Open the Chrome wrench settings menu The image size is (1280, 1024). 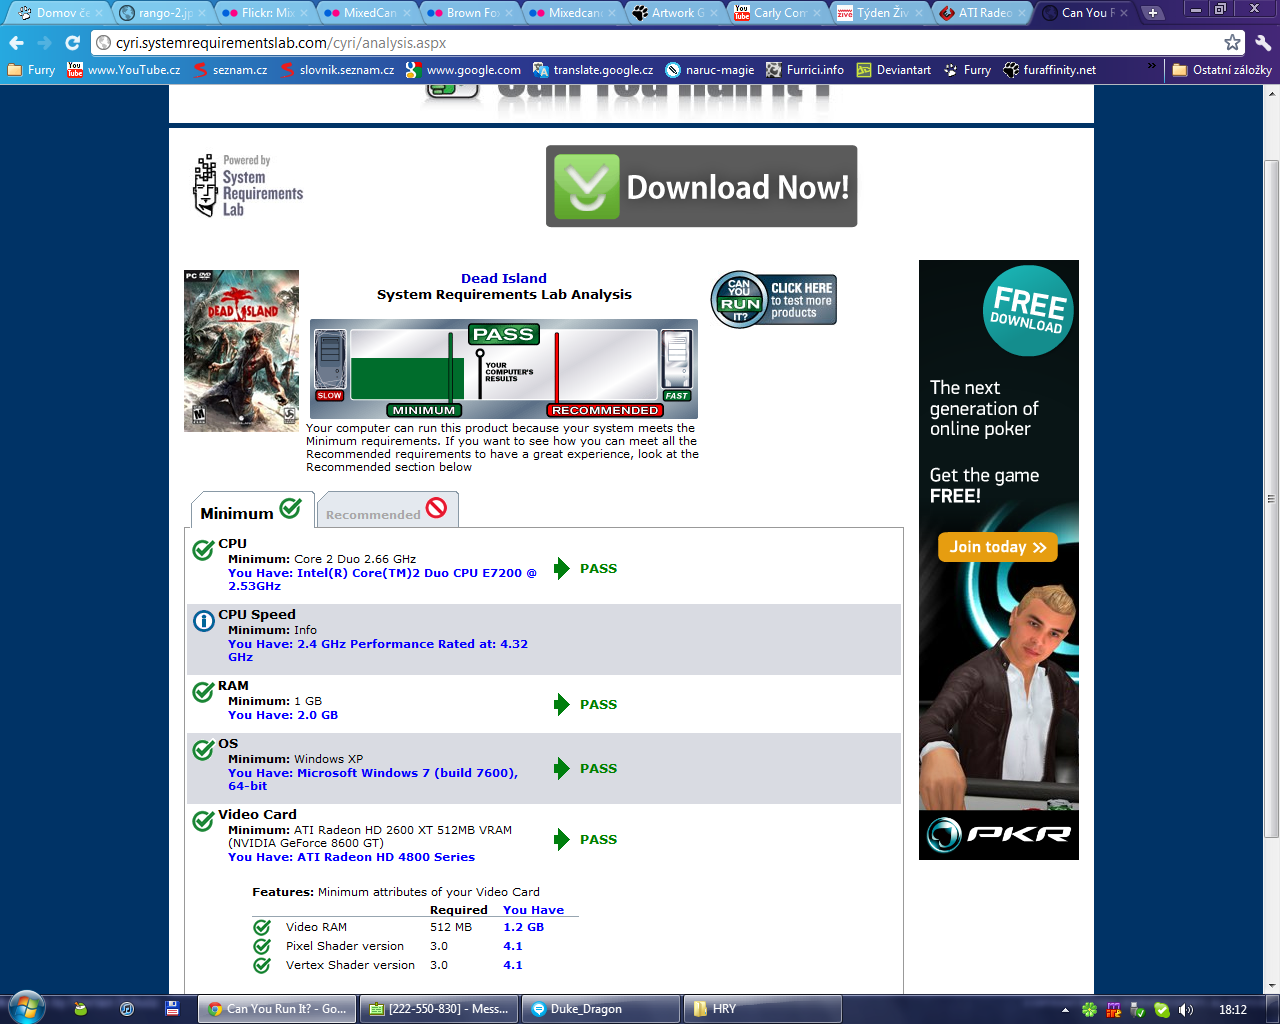1263,43
